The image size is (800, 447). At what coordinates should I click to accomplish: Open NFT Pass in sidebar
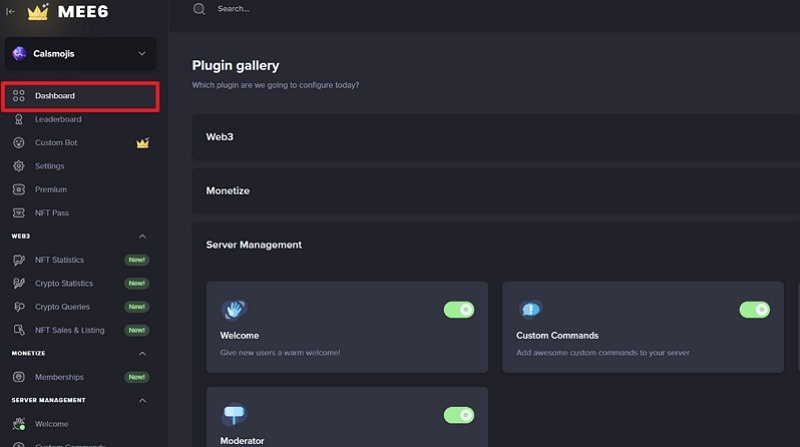[52, 213]
